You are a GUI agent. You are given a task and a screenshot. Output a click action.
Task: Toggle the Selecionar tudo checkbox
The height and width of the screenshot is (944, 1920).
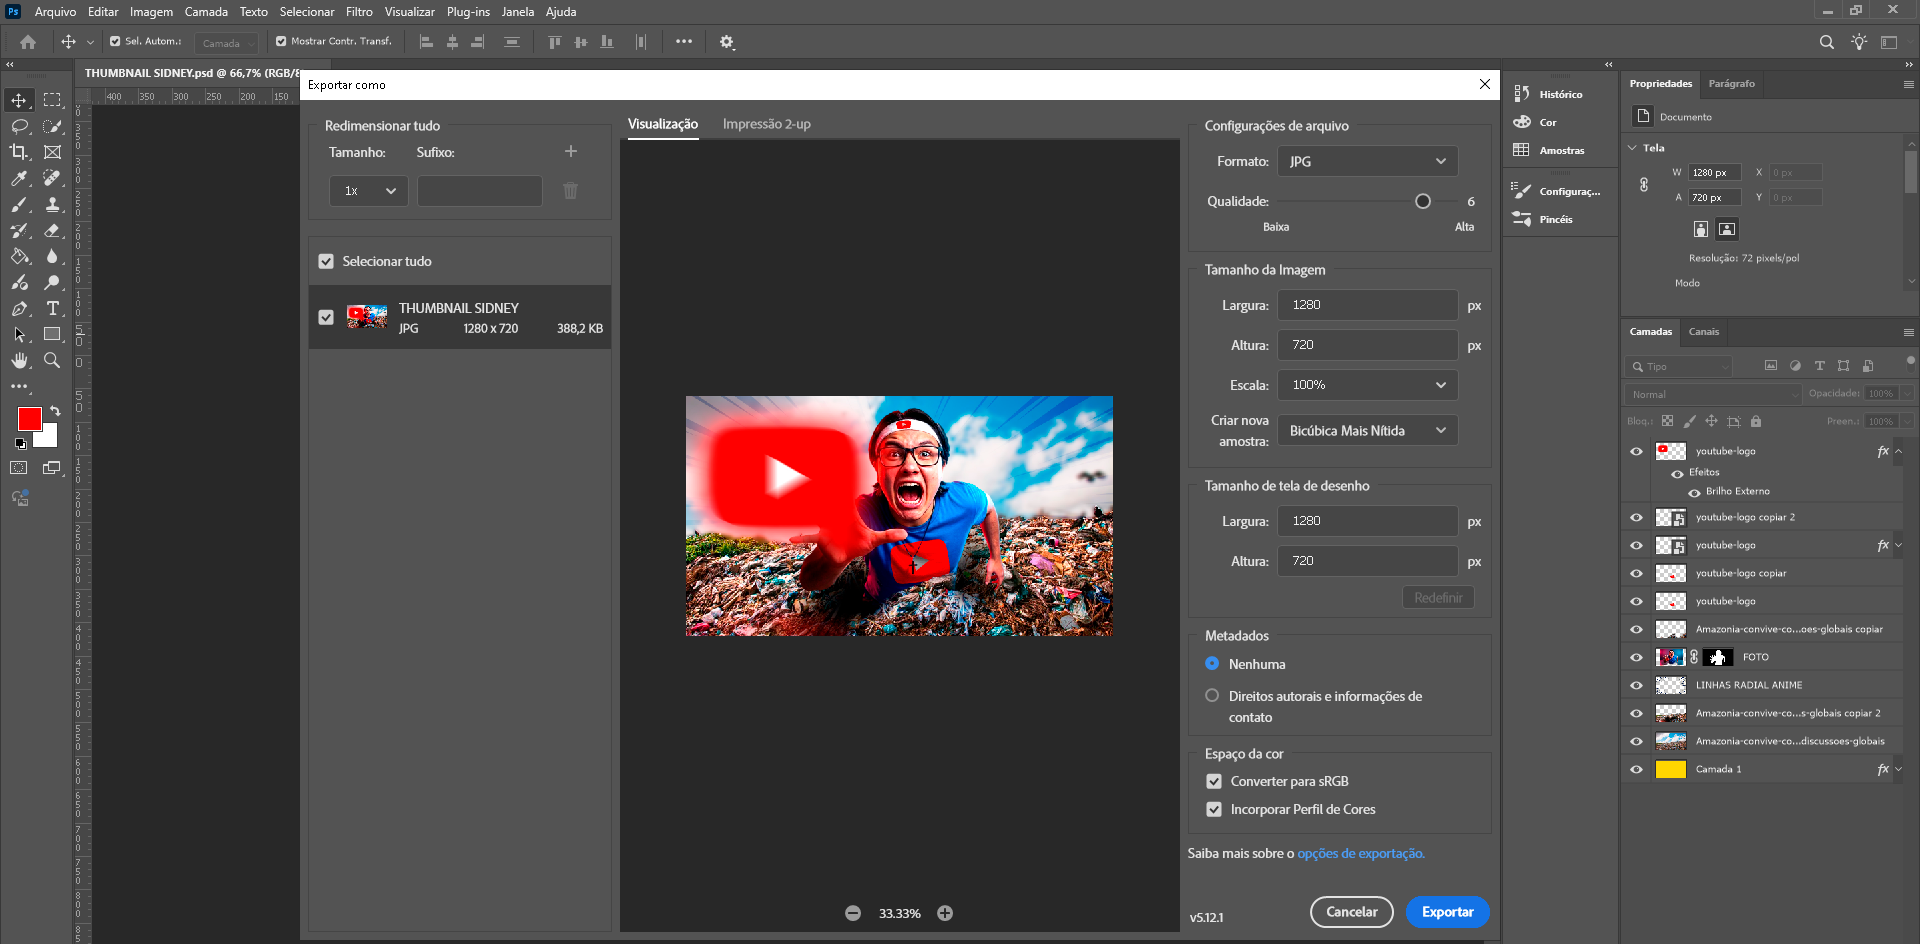coord(326,261)
